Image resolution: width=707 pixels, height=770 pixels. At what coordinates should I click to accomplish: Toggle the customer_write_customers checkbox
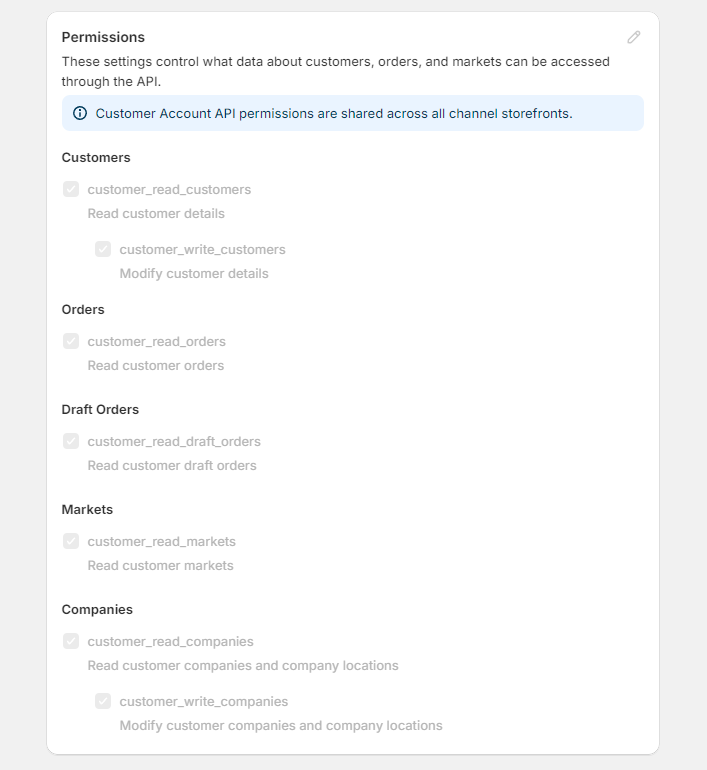click(103, 249)
